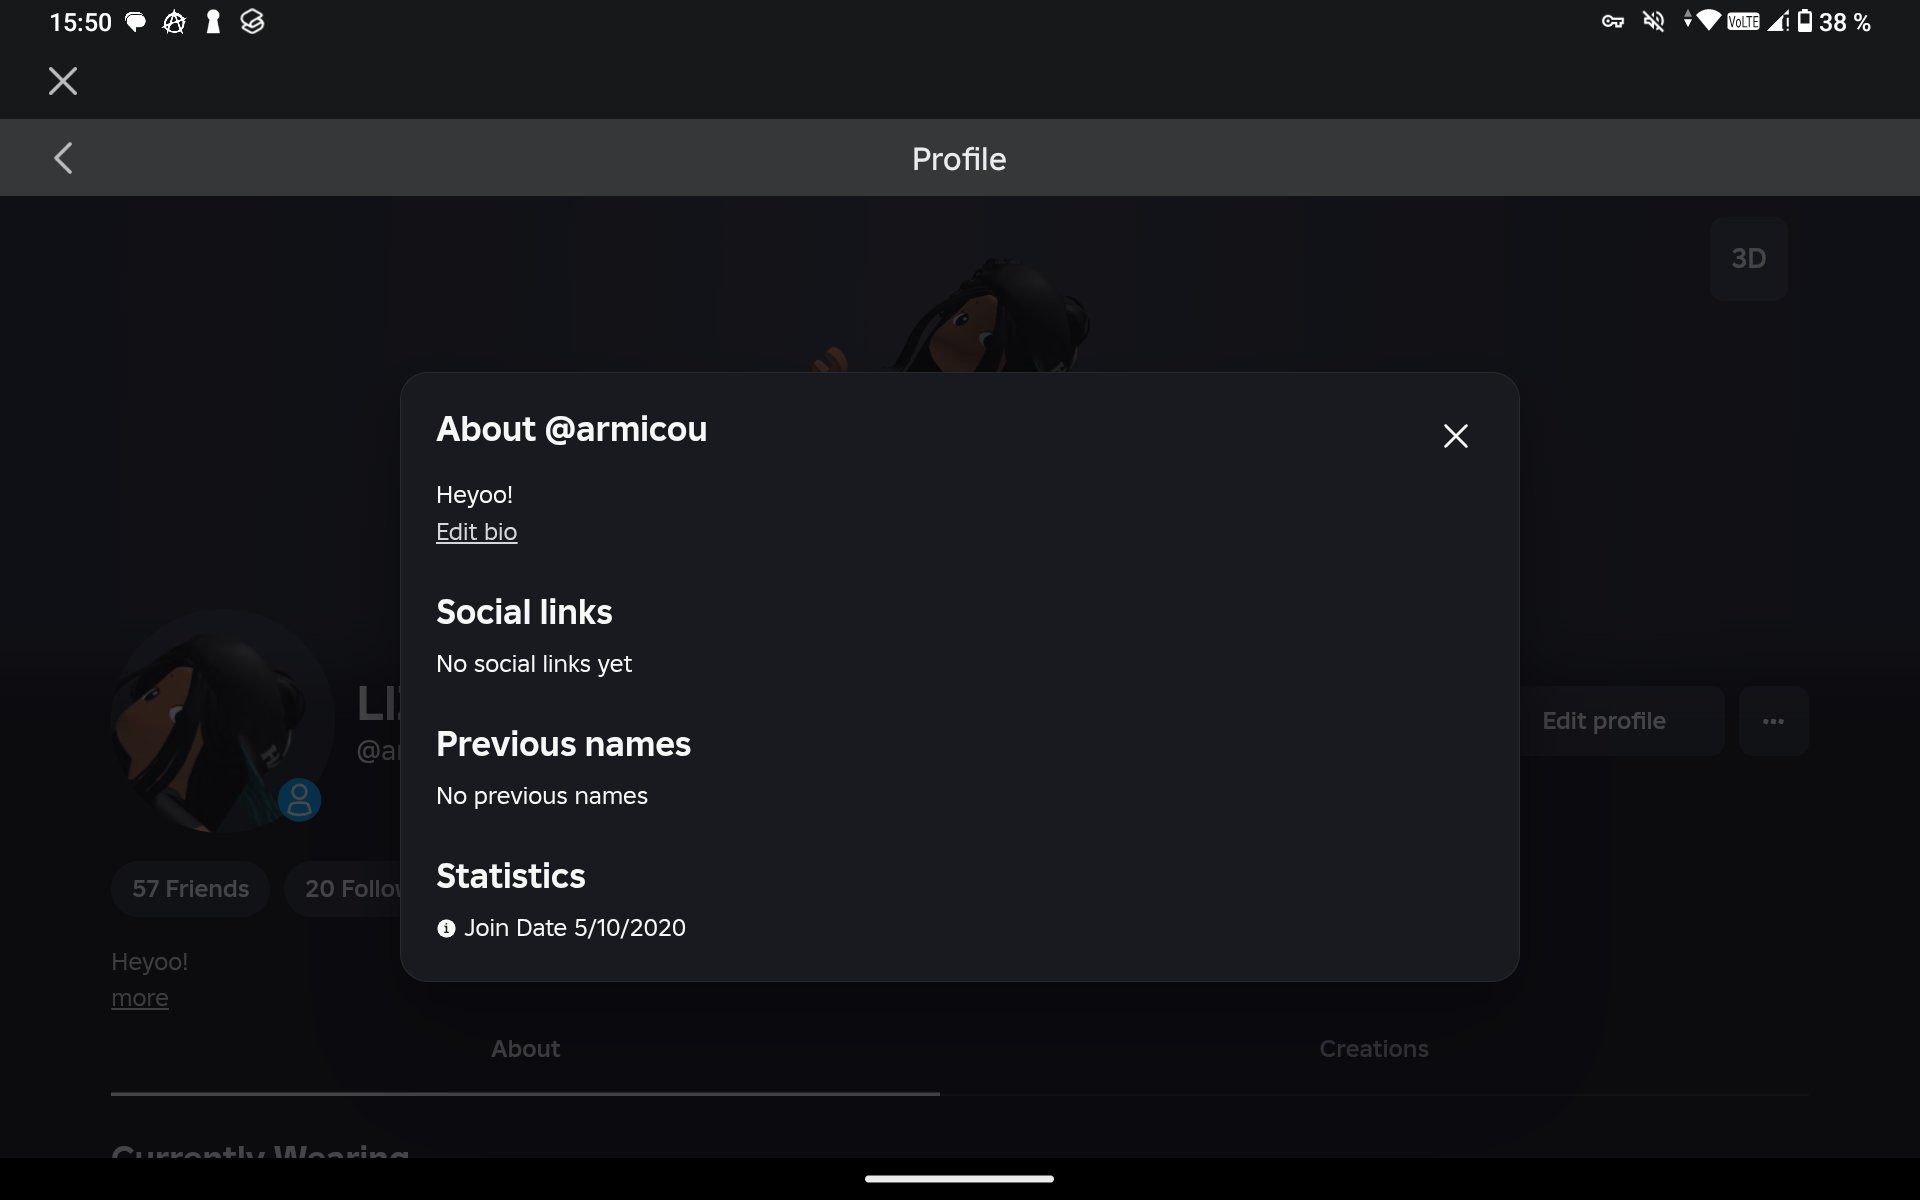Tap the 'About @armicou' heading
Viewport: 1920px width, 1200px height.
pos(571,429)
